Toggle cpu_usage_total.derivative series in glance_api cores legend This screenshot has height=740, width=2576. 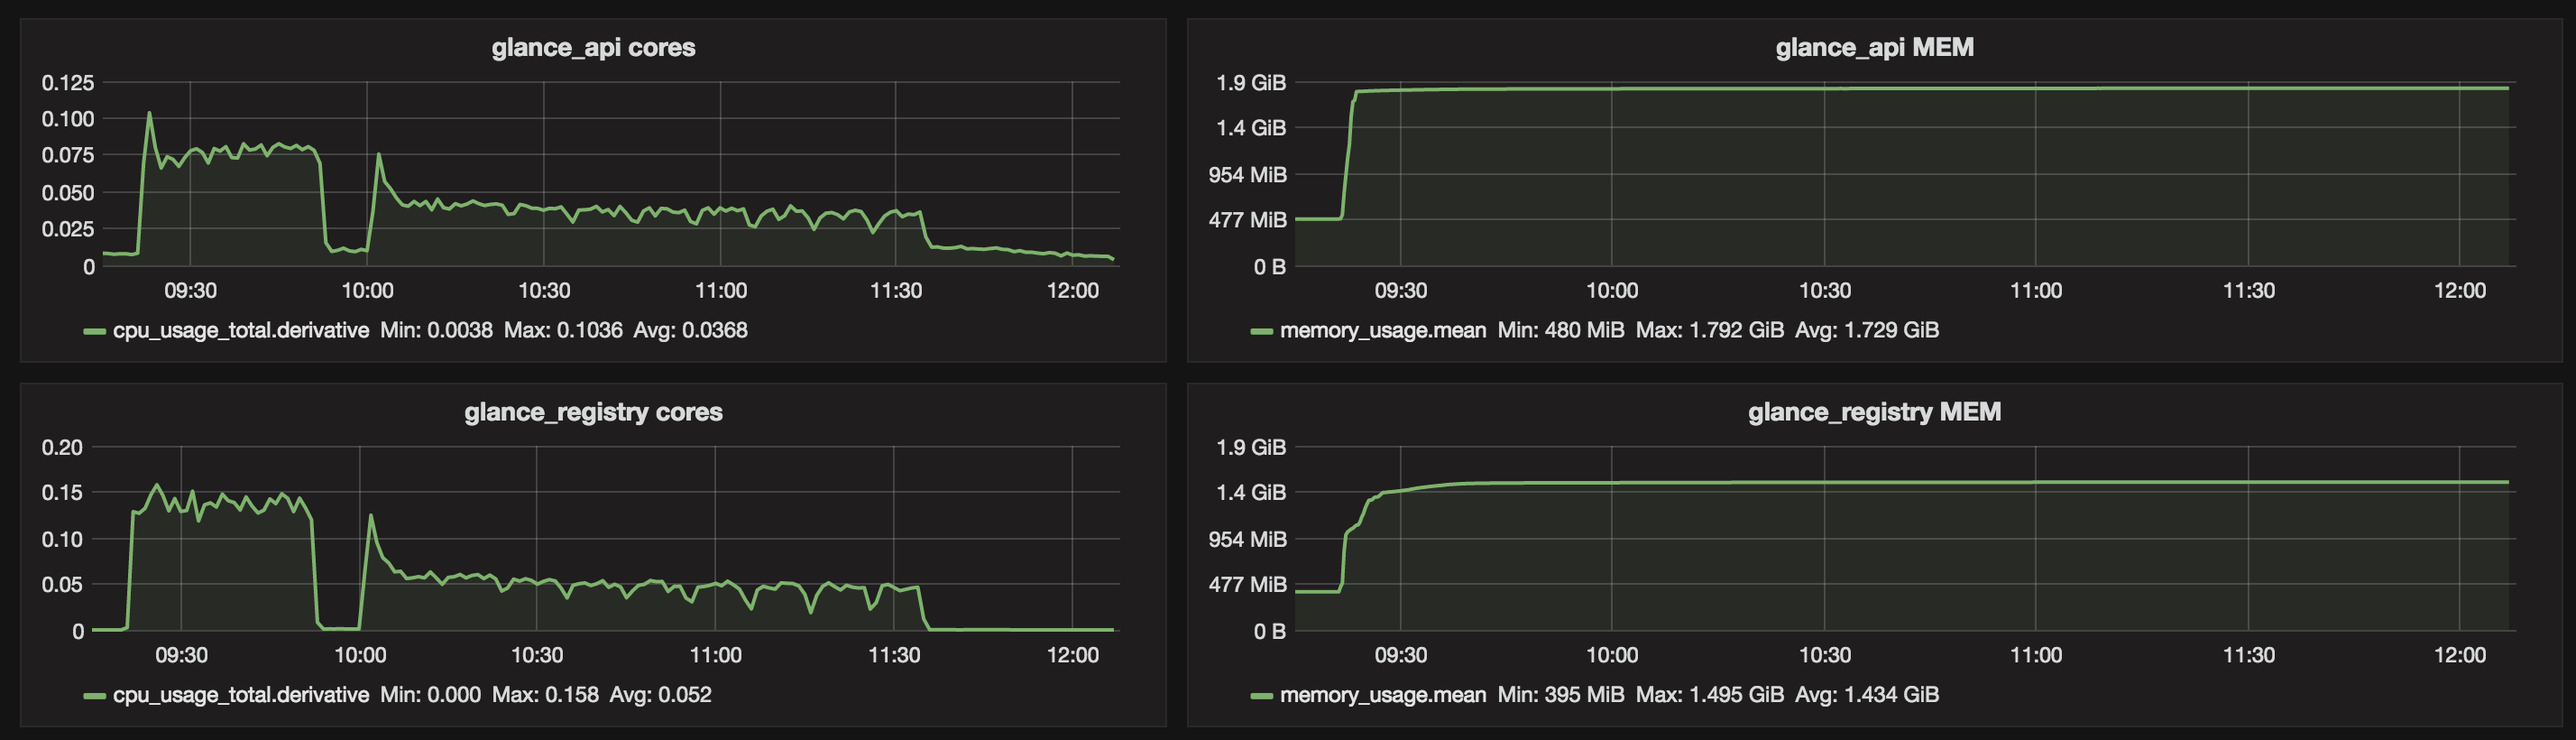pos(241,330)
